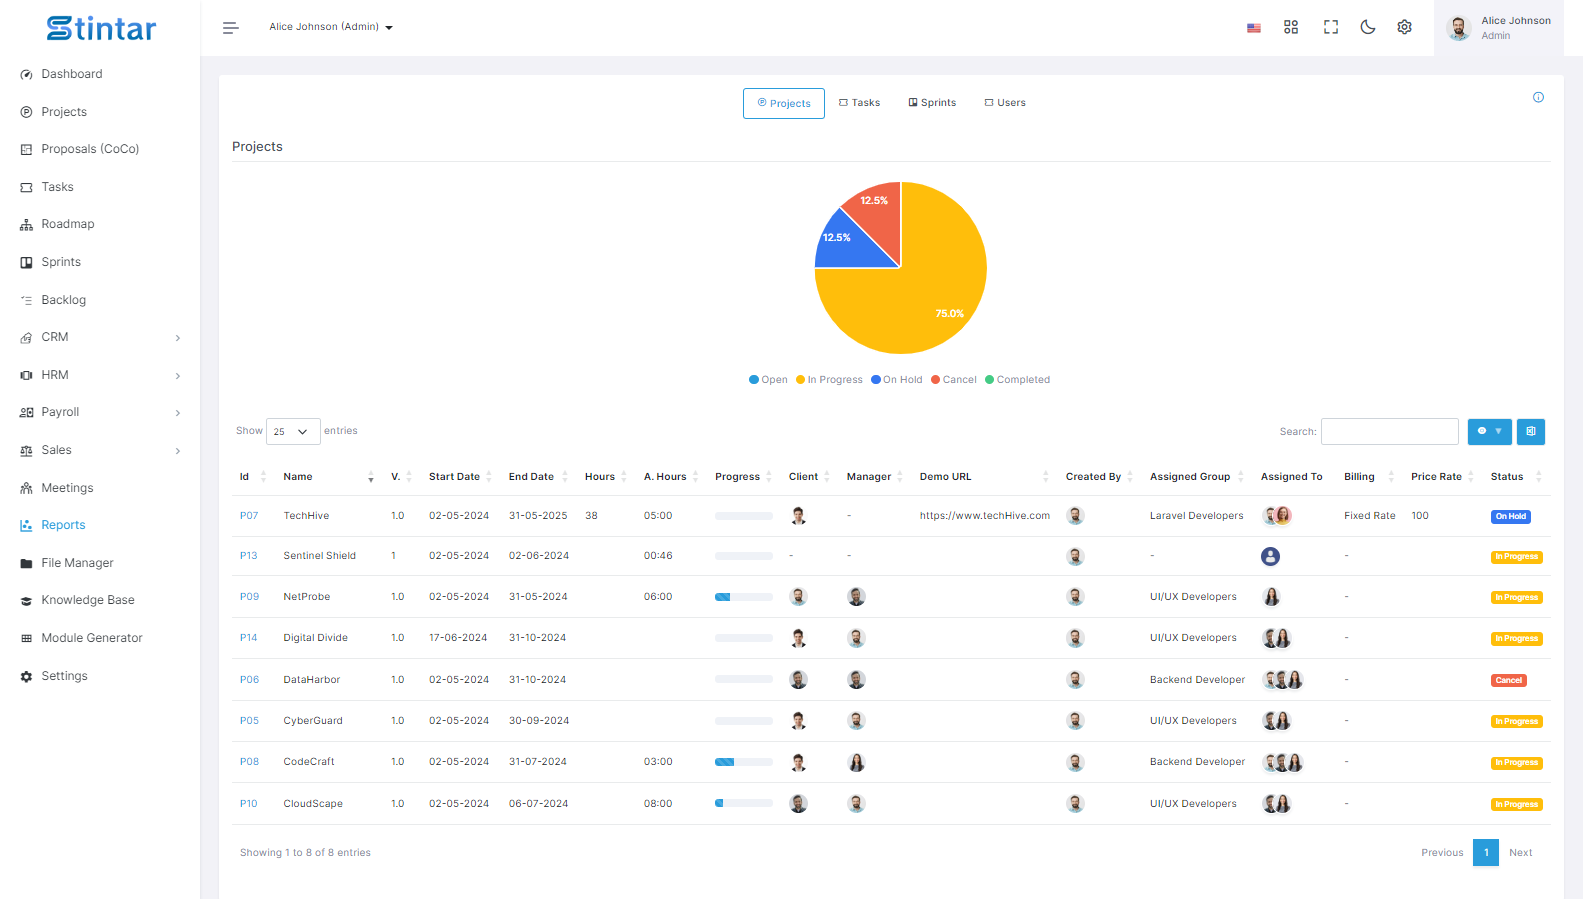Click the File Manager folder icon
The height and width of the screenshot is (899, 1583).
pyautogui.click(x=27, y=563)
